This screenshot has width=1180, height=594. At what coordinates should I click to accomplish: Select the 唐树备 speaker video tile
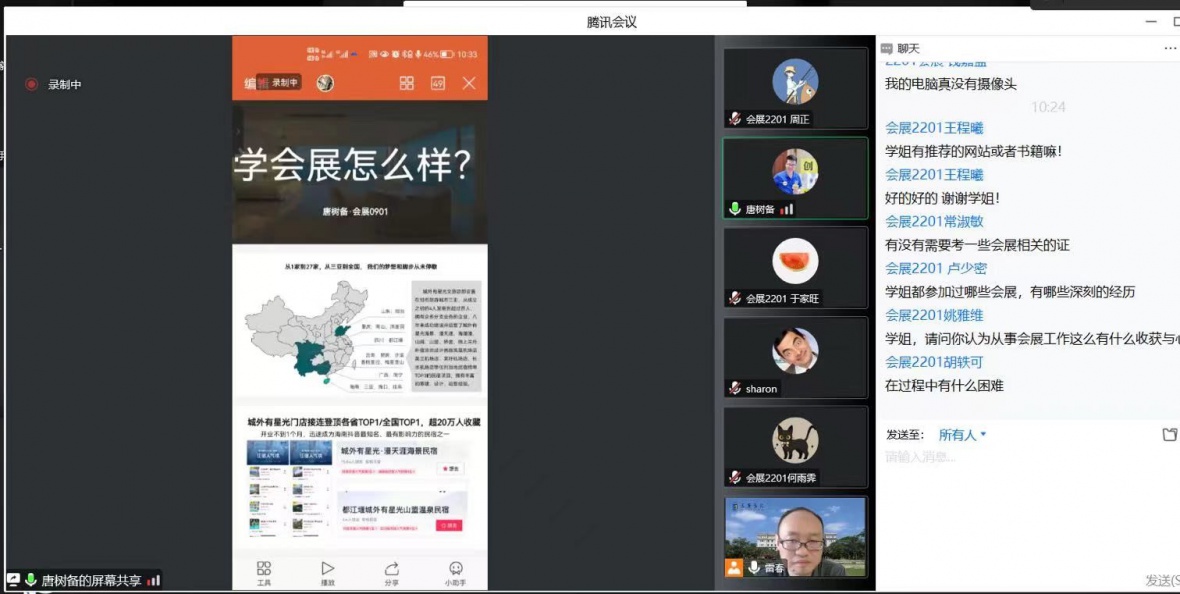[795, 178]
